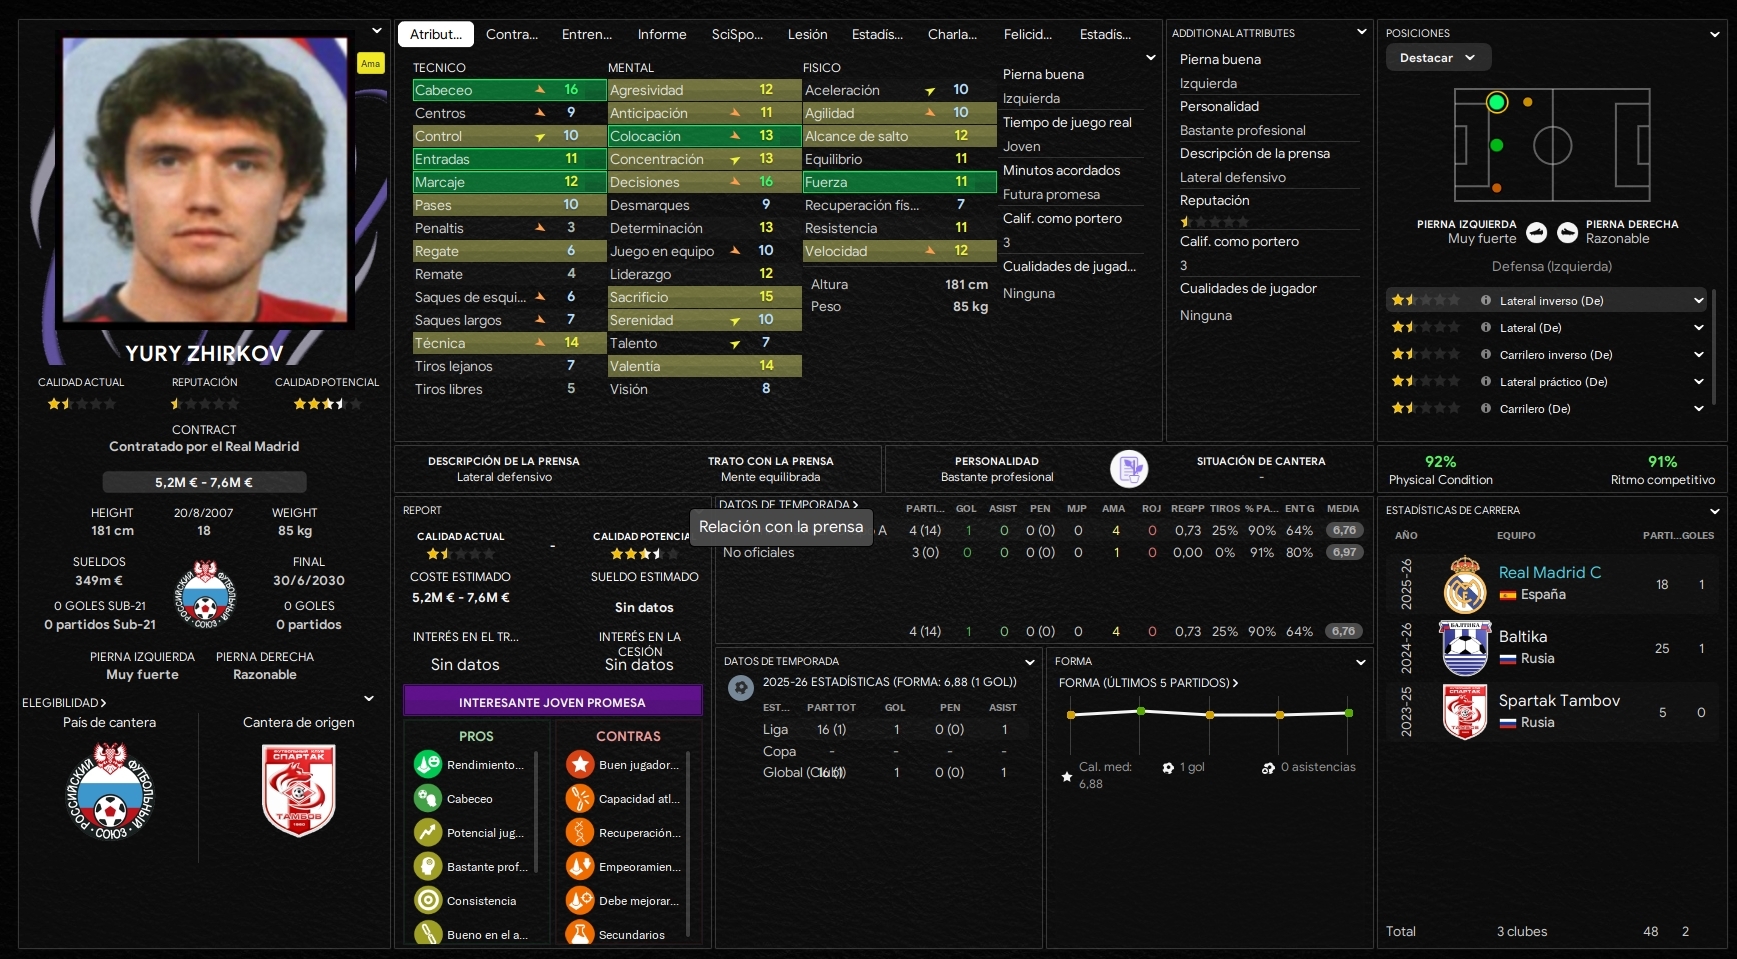
Task: Expand the ADDITIONAL ATTRIBUTES panel menu
Action: pyautogui.click(x=1361, y=32)
